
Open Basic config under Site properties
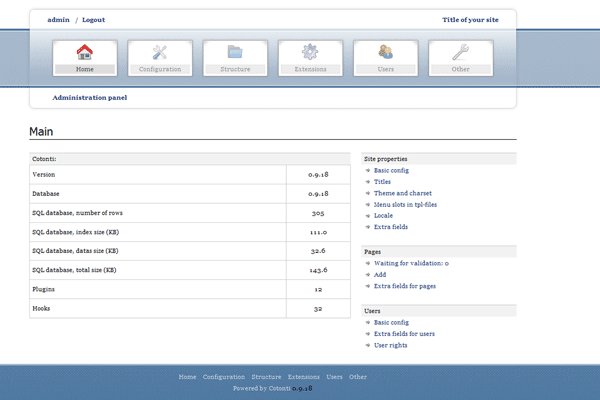point(391,170)
